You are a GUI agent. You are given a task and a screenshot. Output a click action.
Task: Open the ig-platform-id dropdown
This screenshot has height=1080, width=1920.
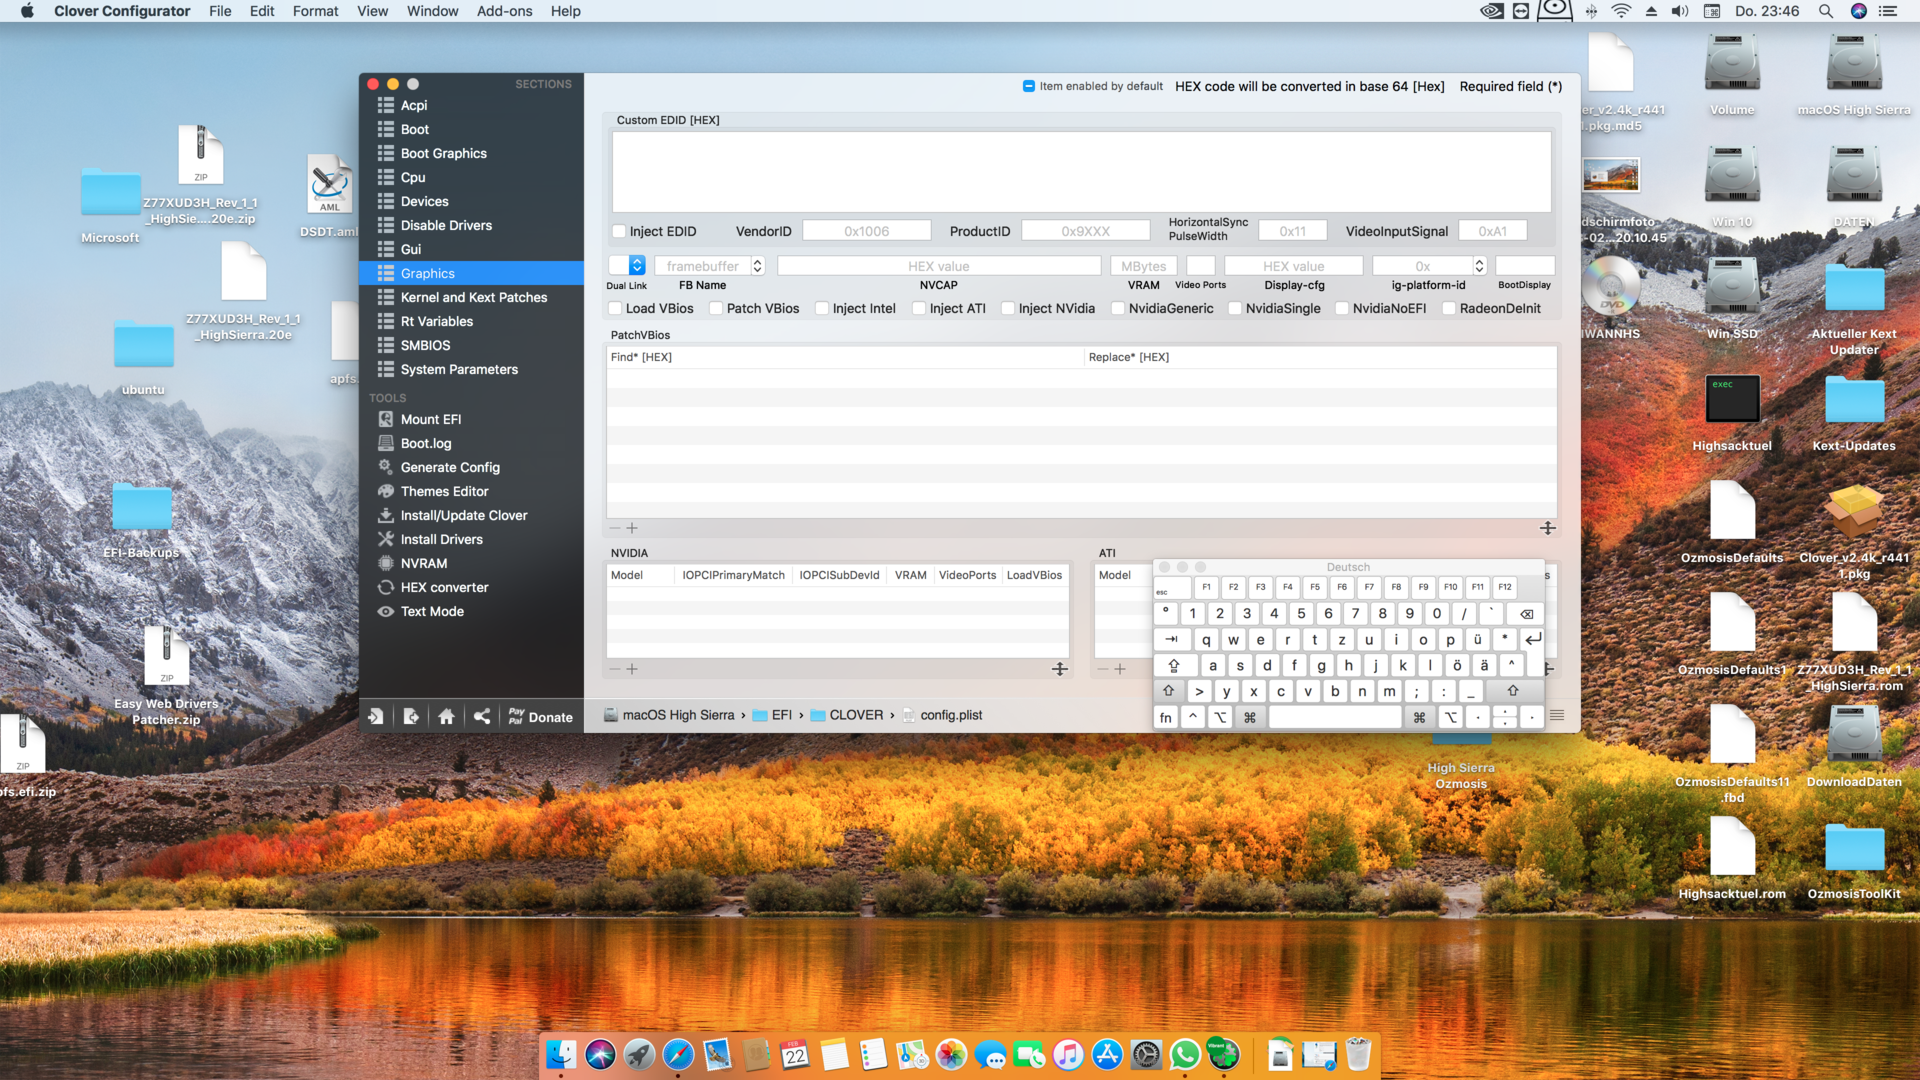click(1479, 266)
